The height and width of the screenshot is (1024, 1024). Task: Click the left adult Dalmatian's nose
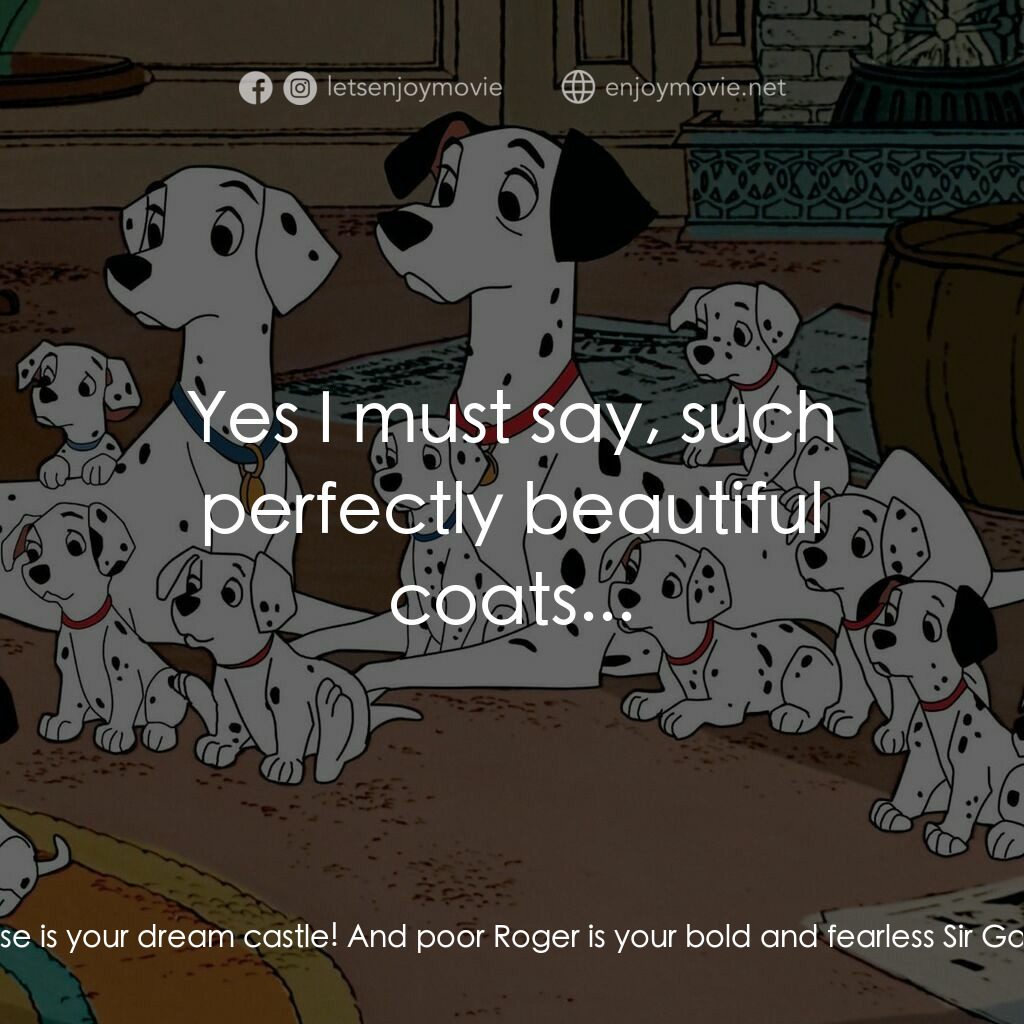tap(128, 270)
